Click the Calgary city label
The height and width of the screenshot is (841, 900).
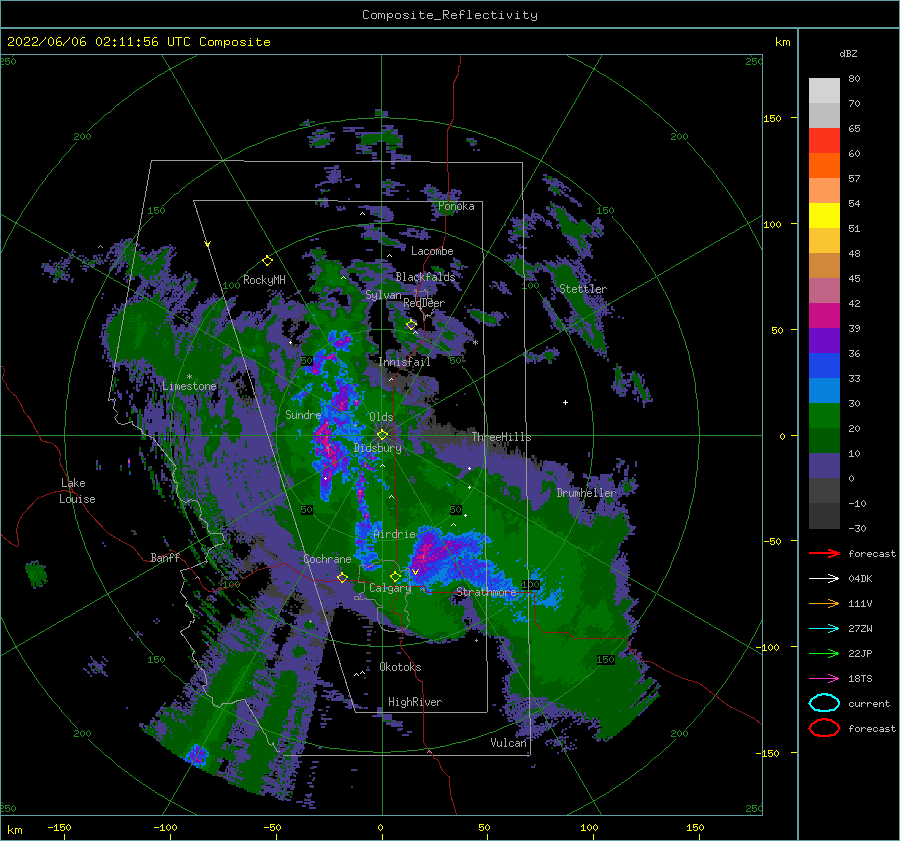point(390,588)
